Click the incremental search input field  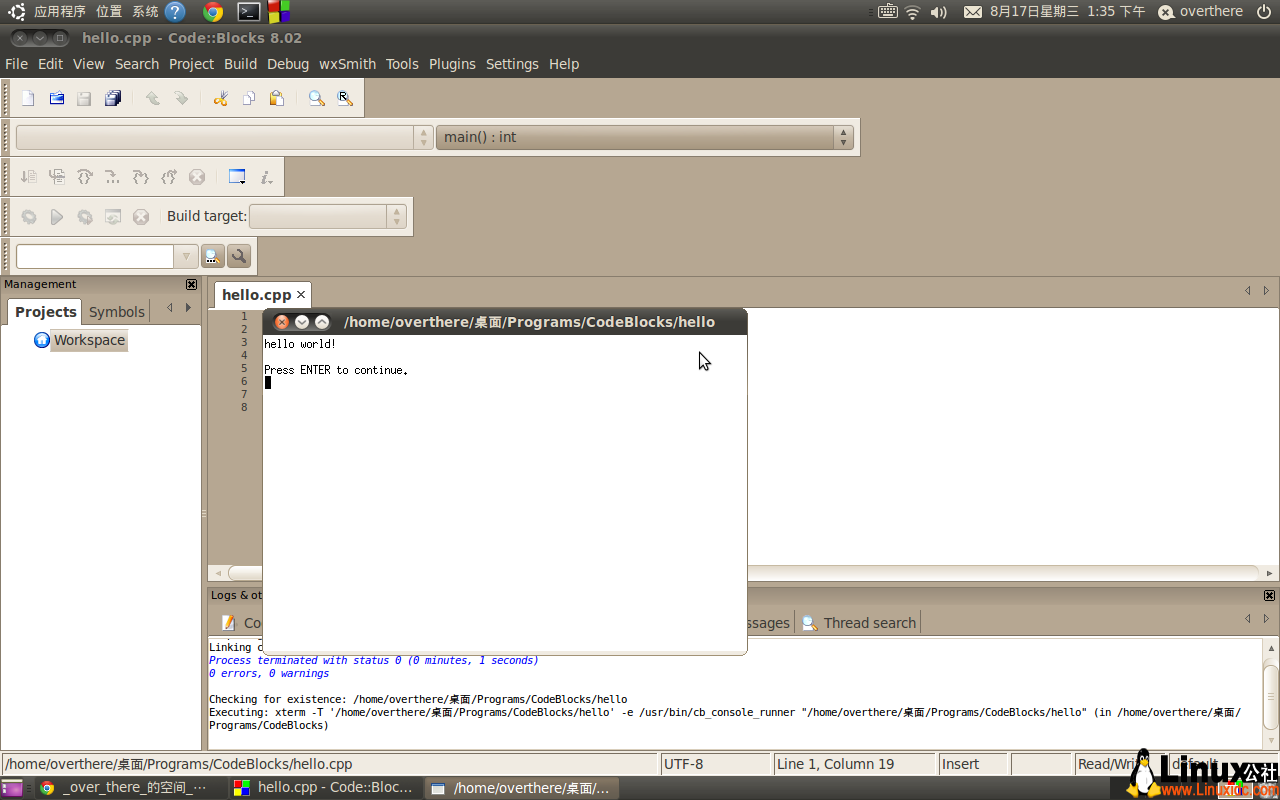(x=95, y=256)
